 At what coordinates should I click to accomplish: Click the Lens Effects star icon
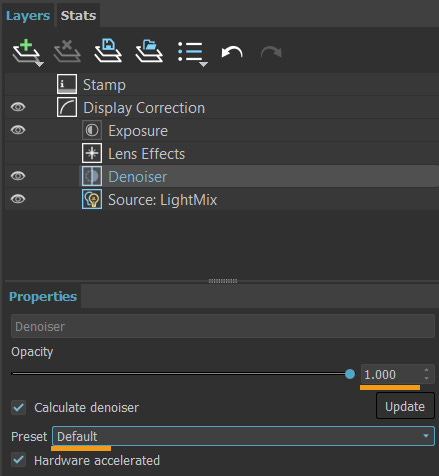tap(92, 153)
